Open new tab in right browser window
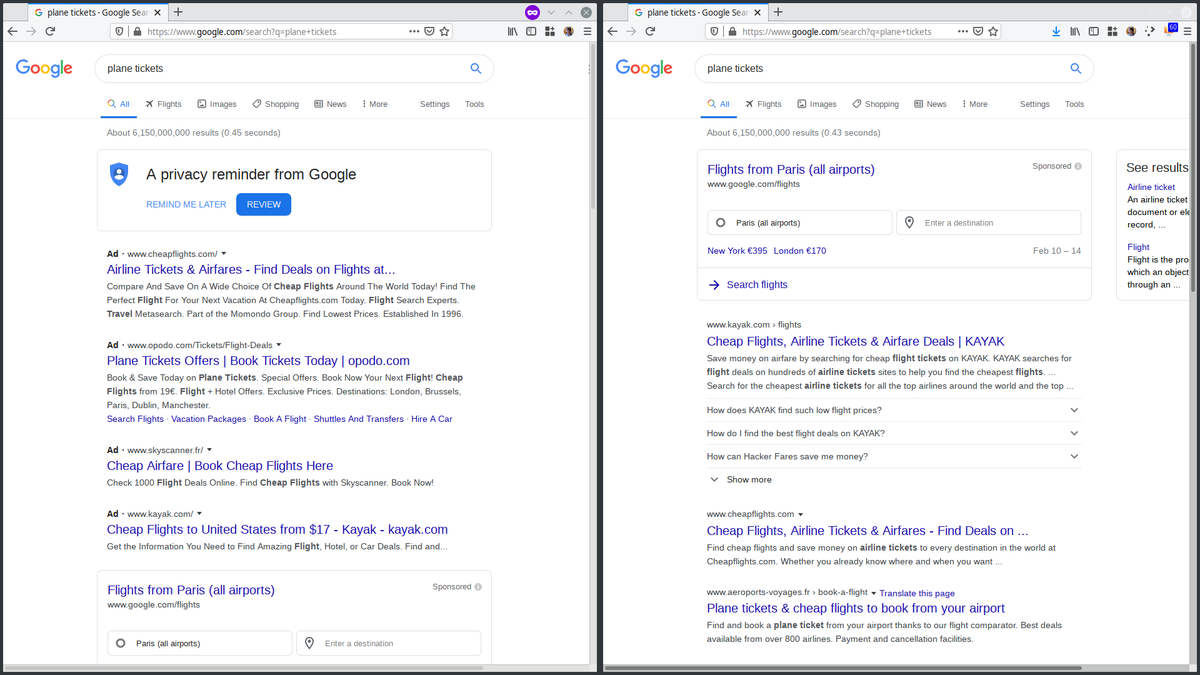Screen dimensions: 1200x675 pyautogui.click(x=778, y=12)
